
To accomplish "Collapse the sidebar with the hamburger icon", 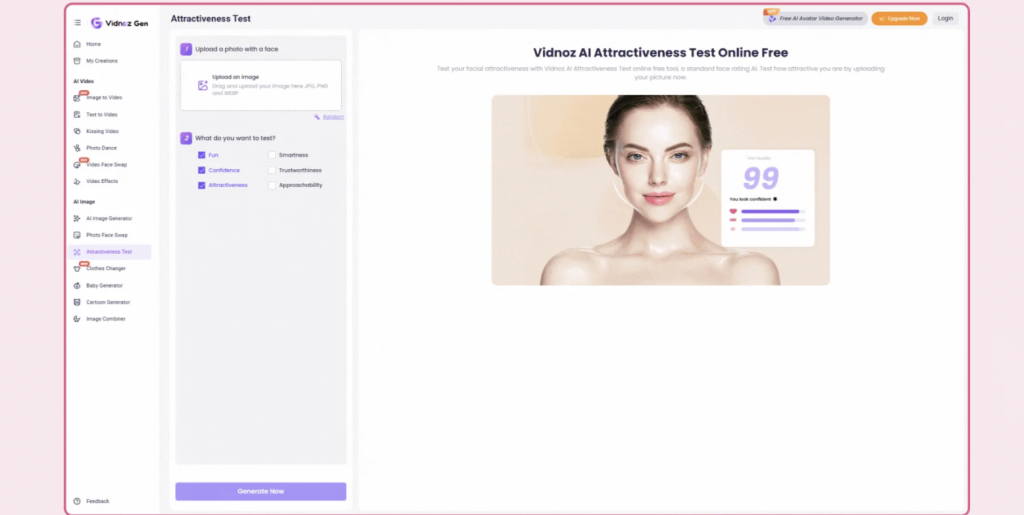I will point(78,22).
